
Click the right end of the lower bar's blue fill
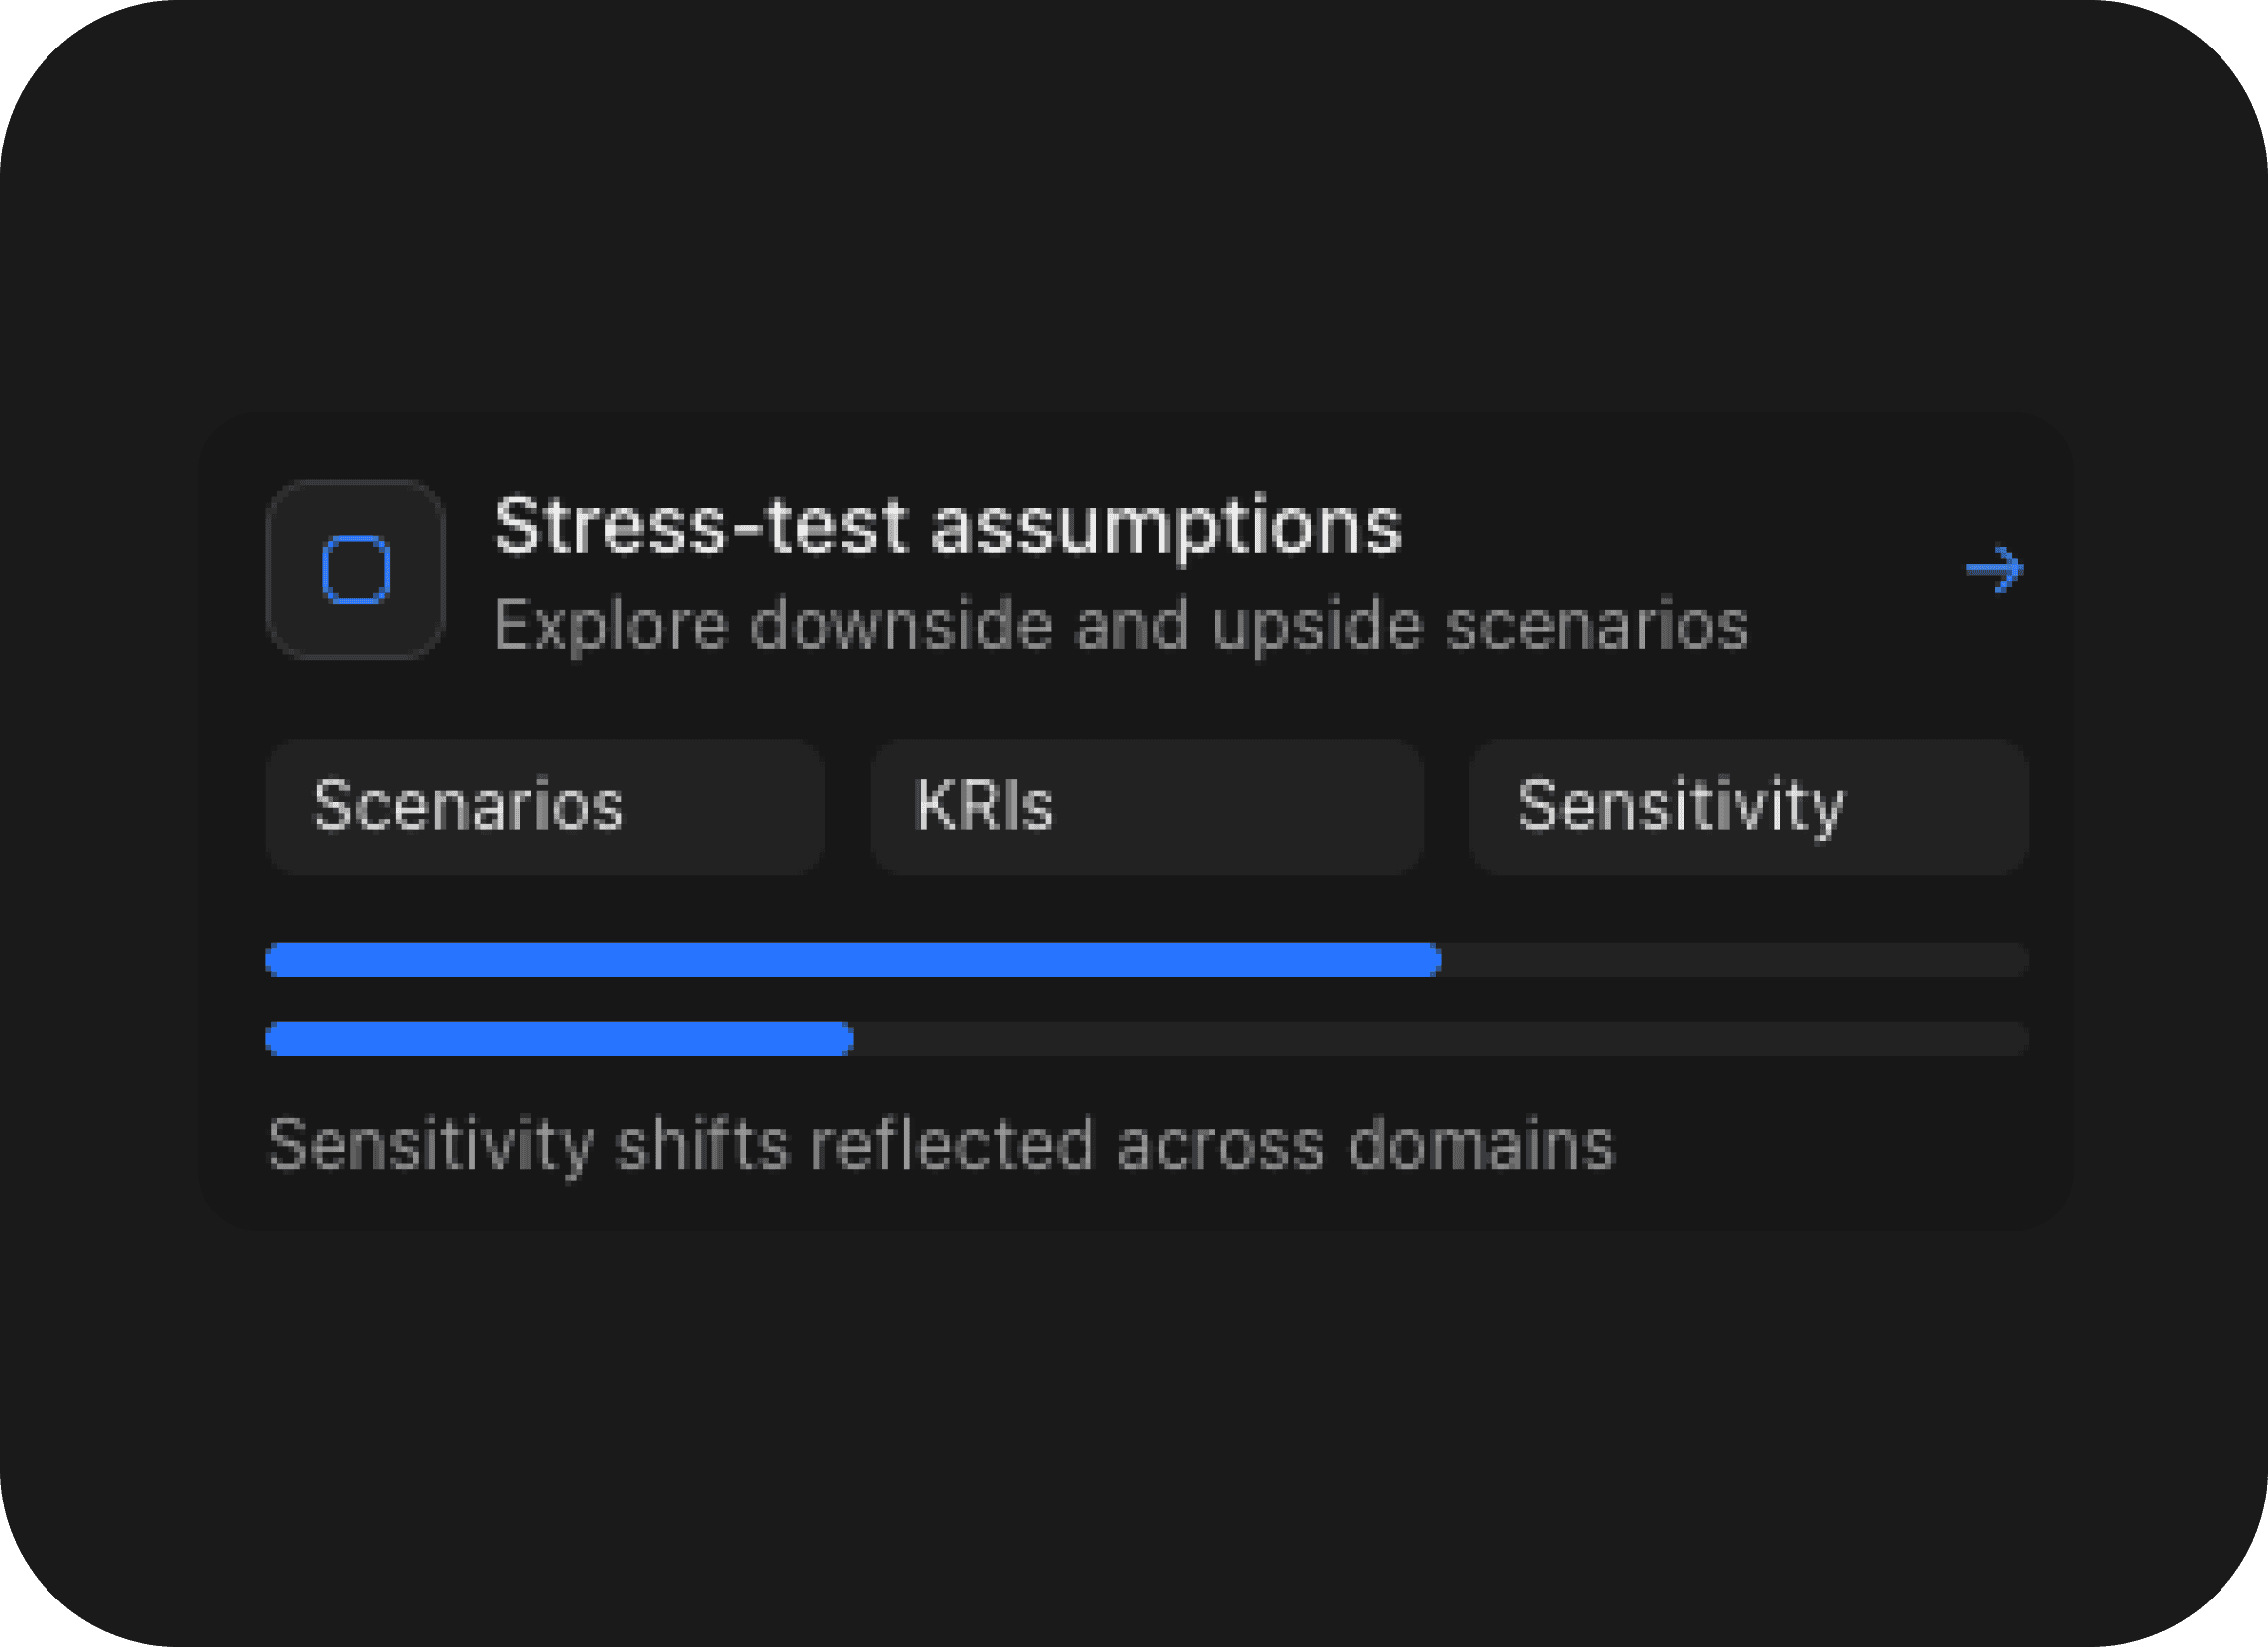[x=844, y=1039]
